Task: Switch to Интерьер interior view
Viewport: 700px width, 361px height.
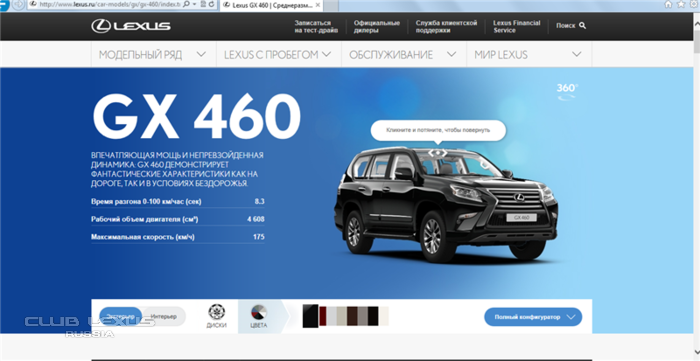Action: coord(163,316)
